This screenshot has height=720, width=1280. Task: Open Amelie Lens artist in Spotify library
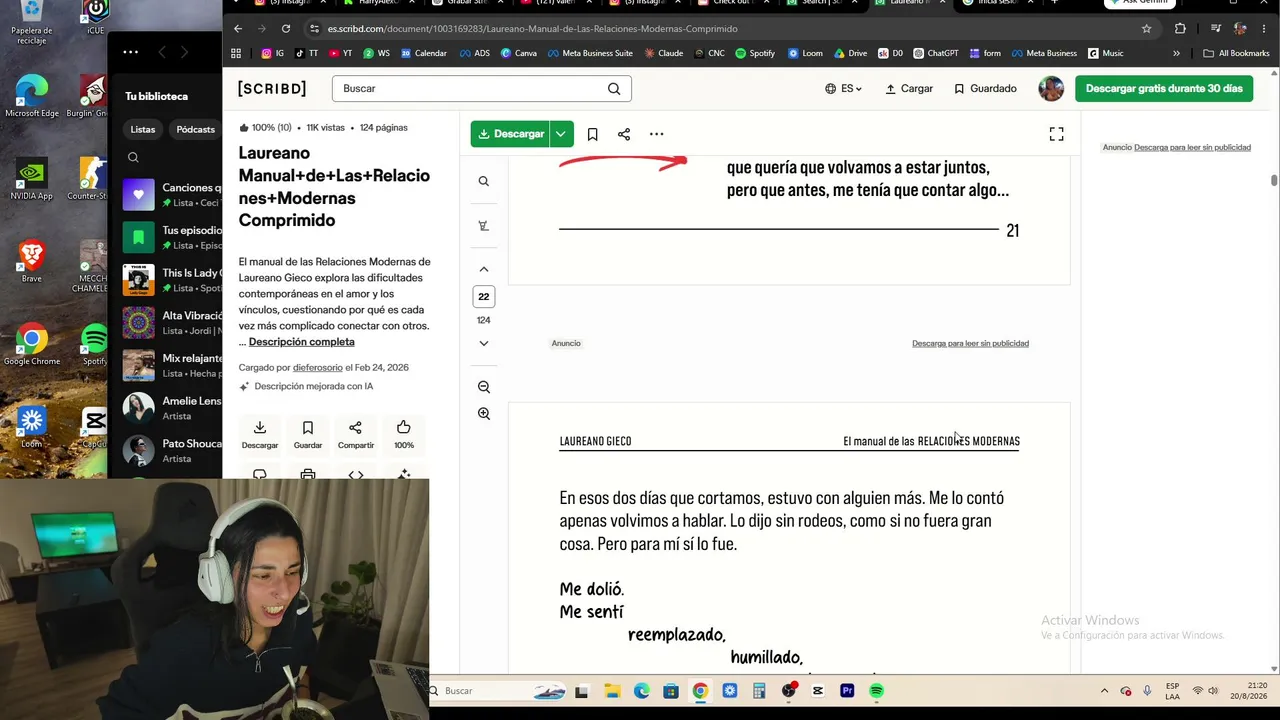tap(172, 408)
